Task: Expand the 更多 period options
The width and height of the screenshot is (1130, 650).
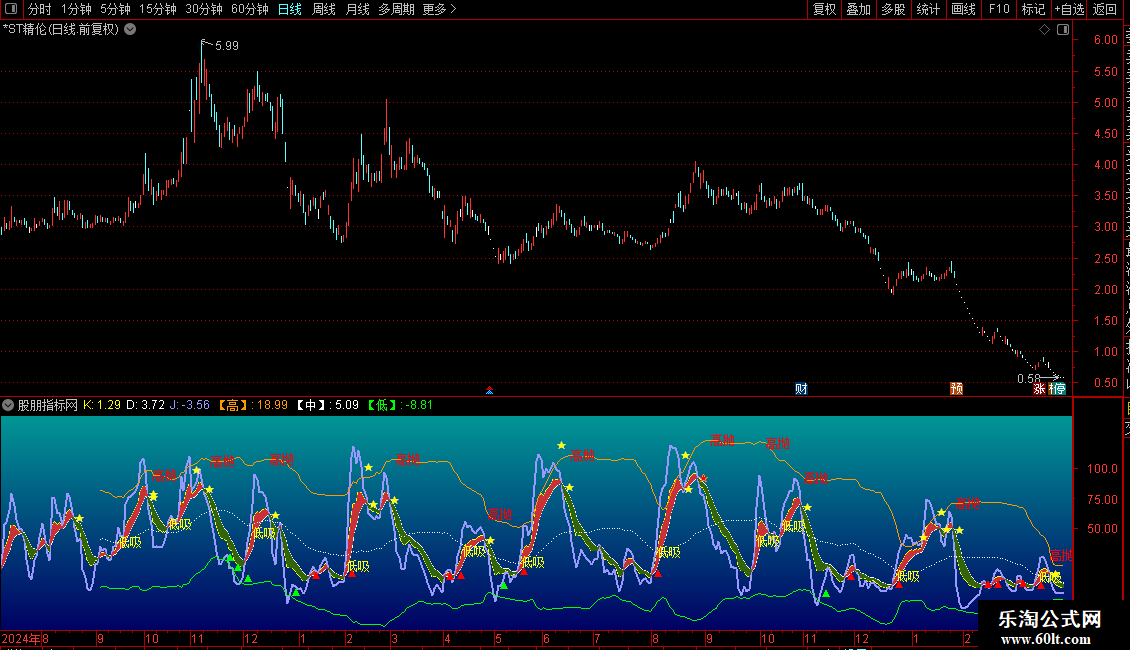Action: (x=439, y=9)
